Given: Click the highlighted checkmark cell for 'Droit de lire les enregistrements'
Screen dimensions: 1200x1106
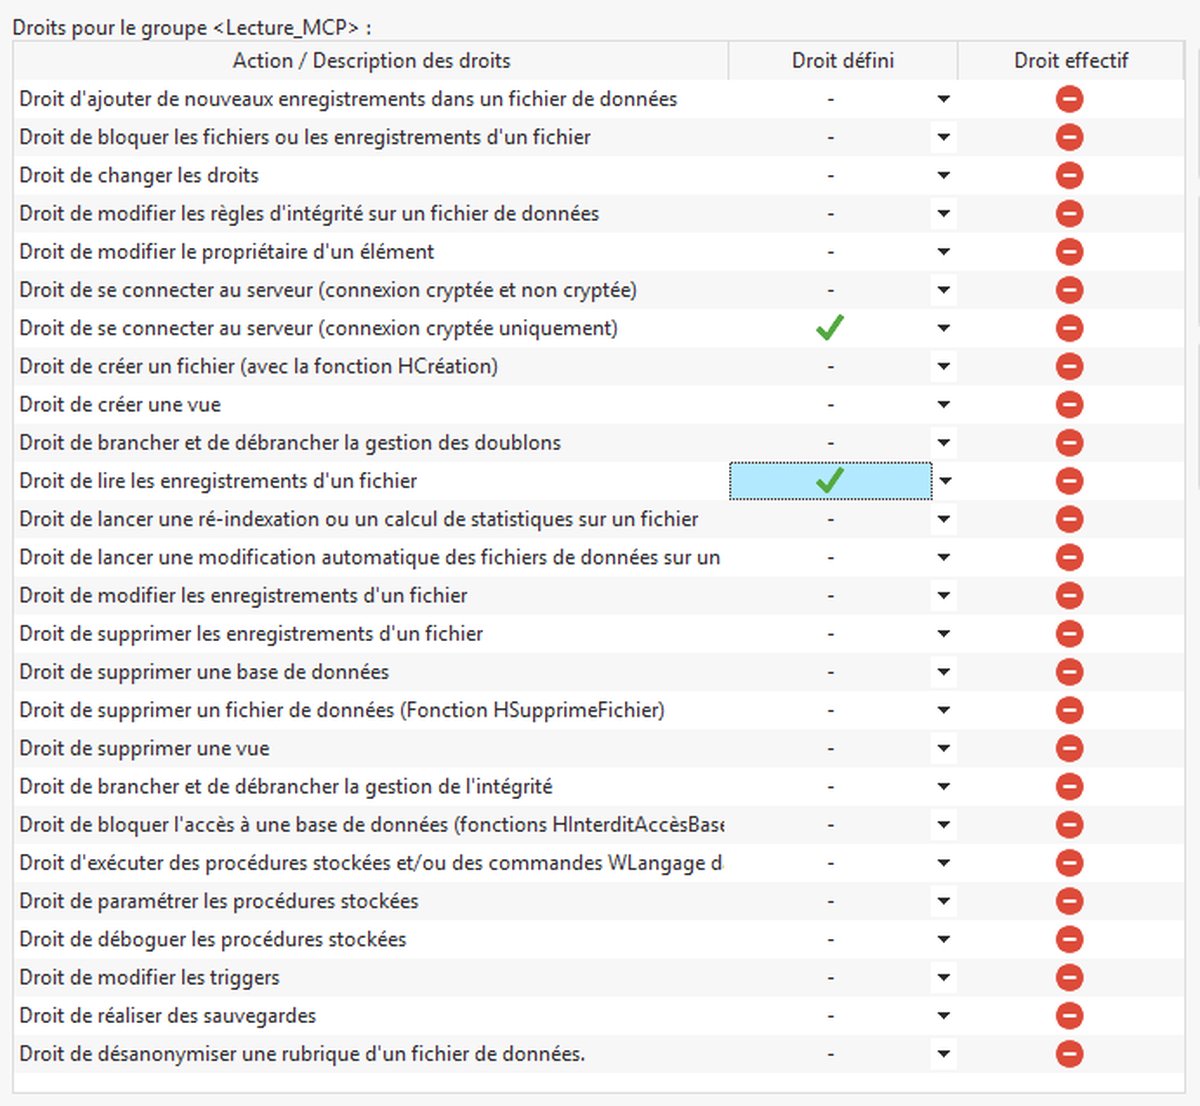Looking at the screenshot, I should (830, 481).
